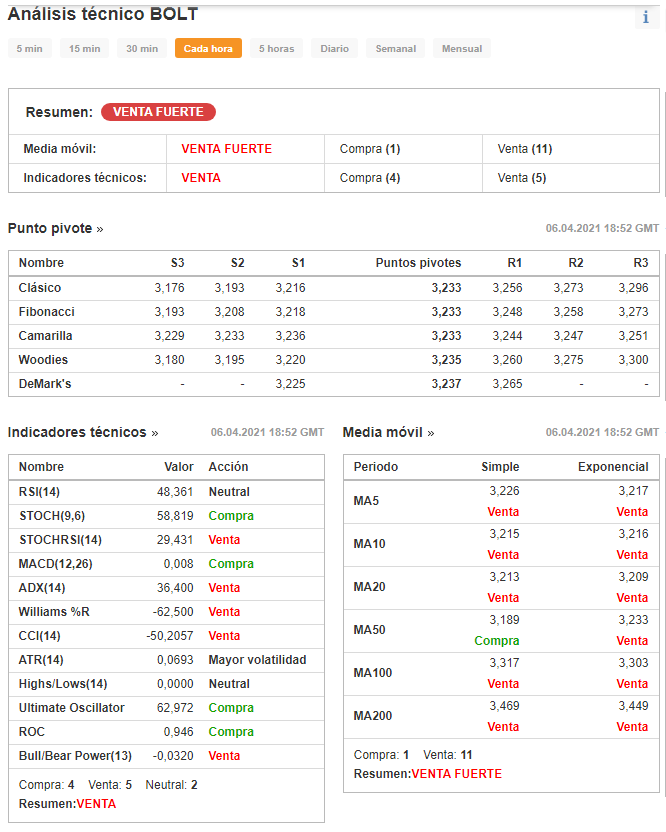Choose the 30 min timeframe tab
The width and height of the screenshot is (666, 832).
142,49
